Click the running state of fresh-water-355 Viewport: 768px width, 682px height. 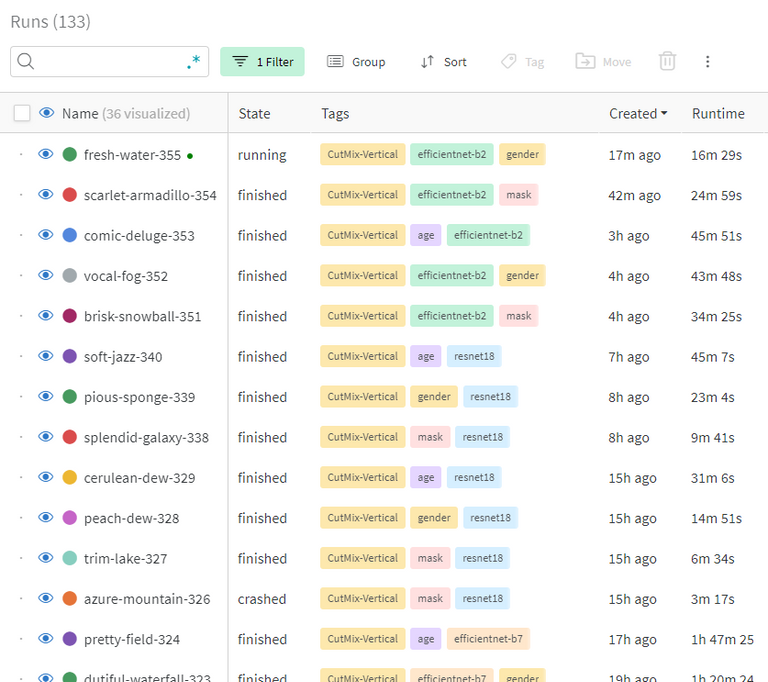point(262,155)
